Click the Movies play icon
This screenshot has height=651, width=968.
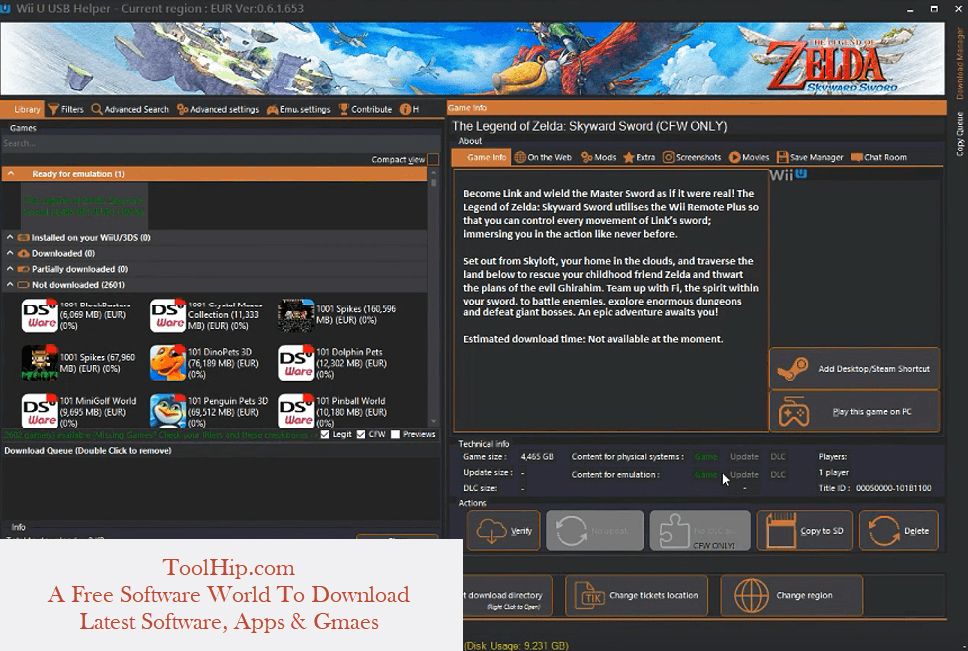coord(734,157)
